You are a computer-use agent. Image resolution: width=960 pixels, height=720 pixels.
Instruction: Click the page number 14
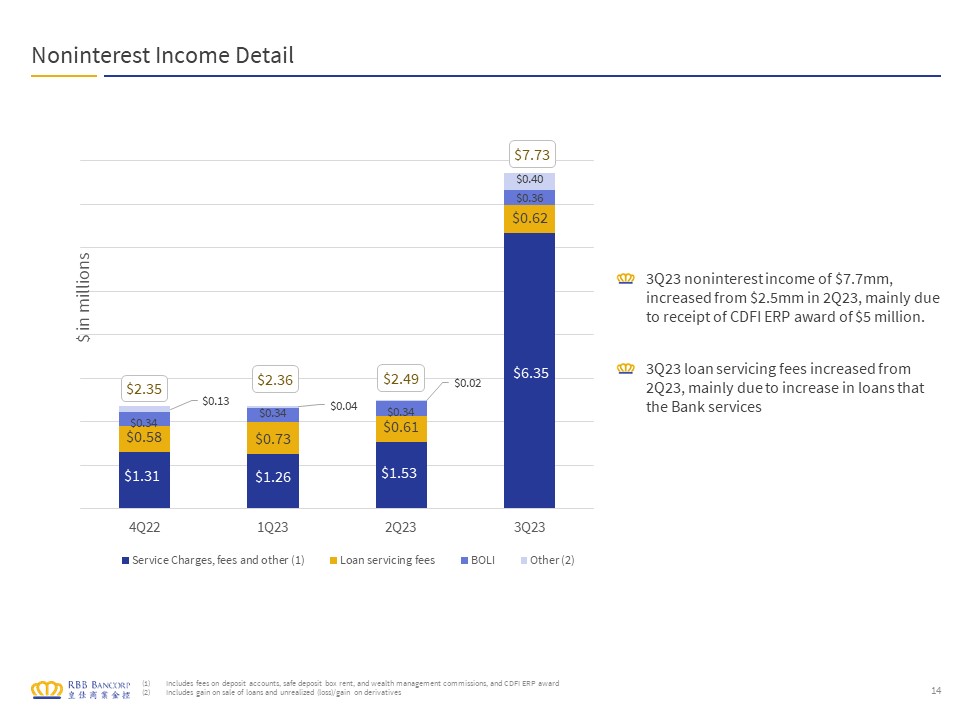(x=936, y=691)
